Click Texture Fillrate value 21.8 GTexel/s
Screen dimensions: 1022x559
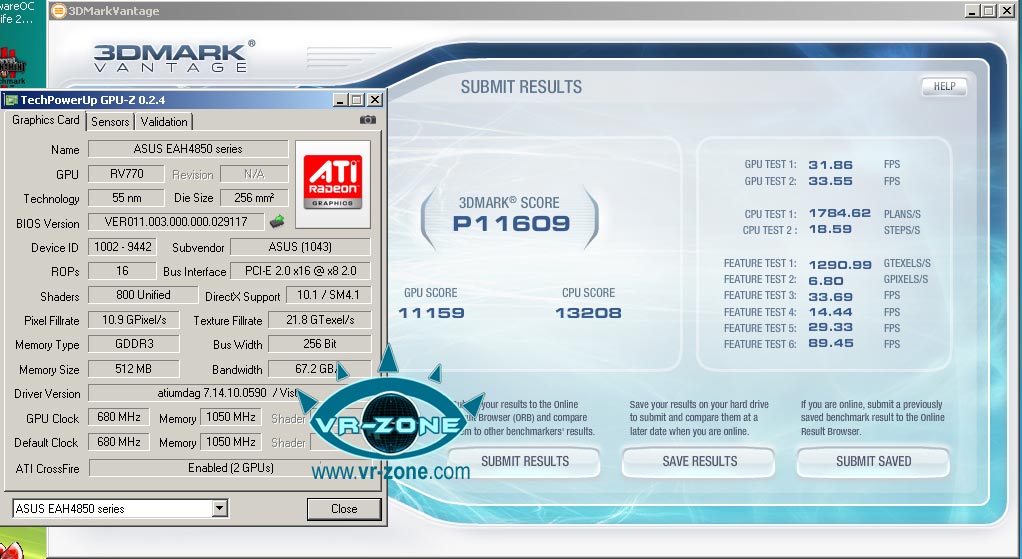tap(319, 320)
